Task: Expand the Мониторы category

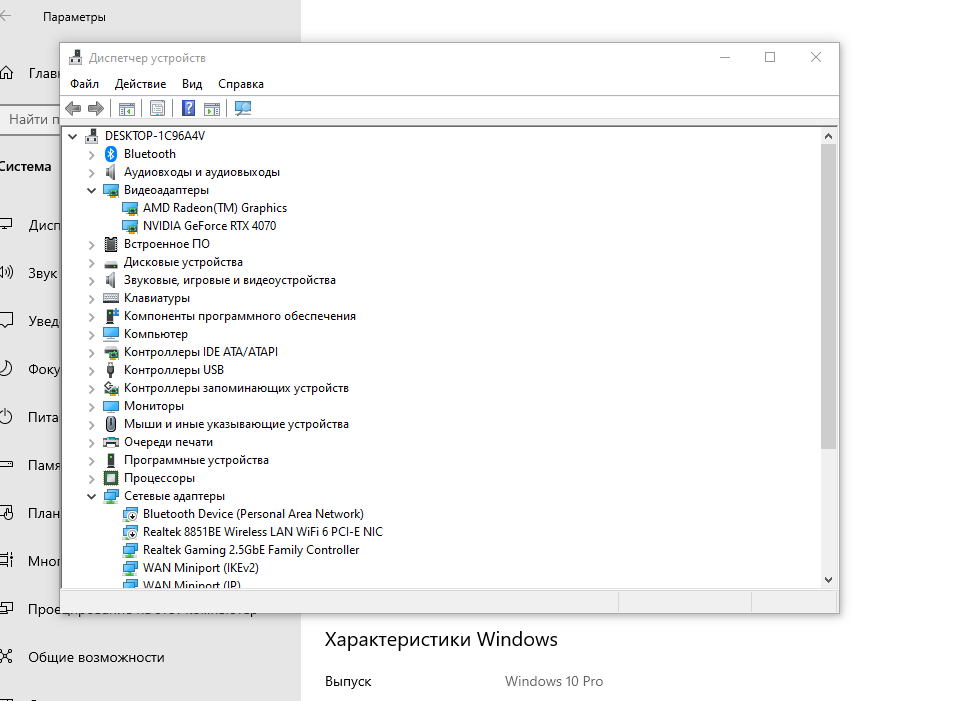Action: pyautogui.click(x=92, y=407)
